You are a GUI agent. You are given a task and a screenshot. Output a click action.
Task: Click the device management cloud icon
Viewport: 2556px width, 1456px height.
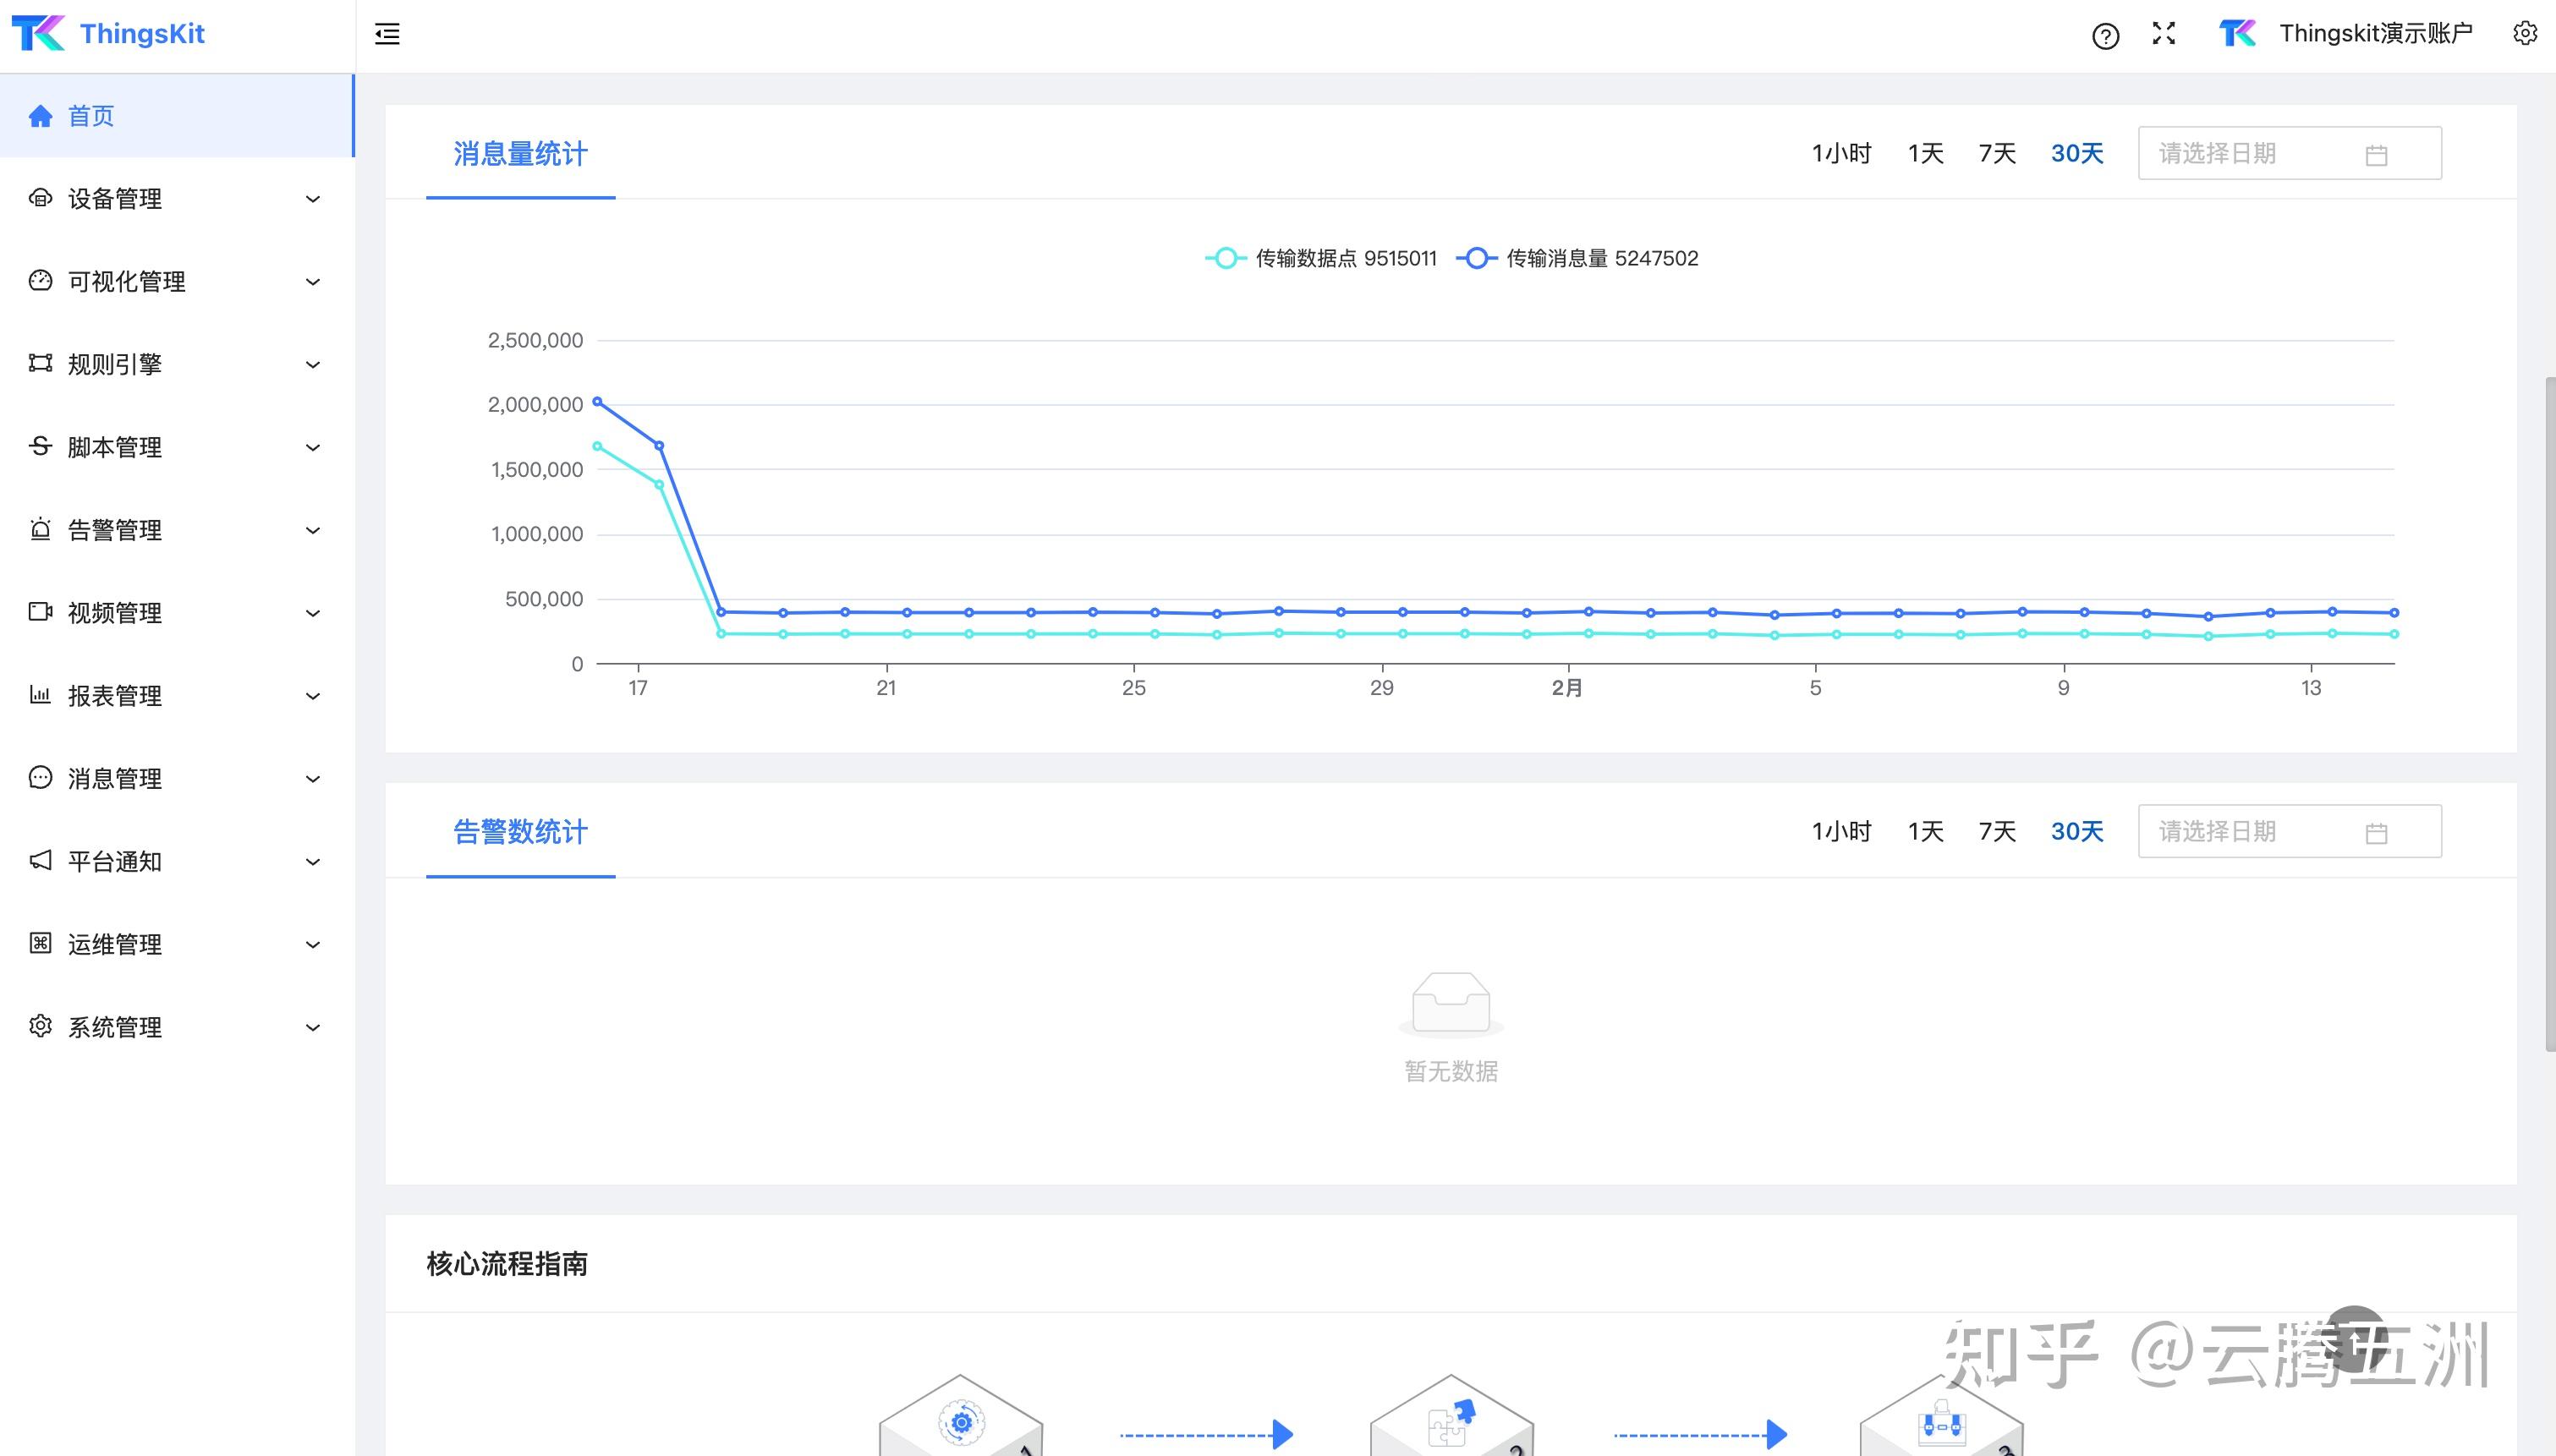point(40,198)
